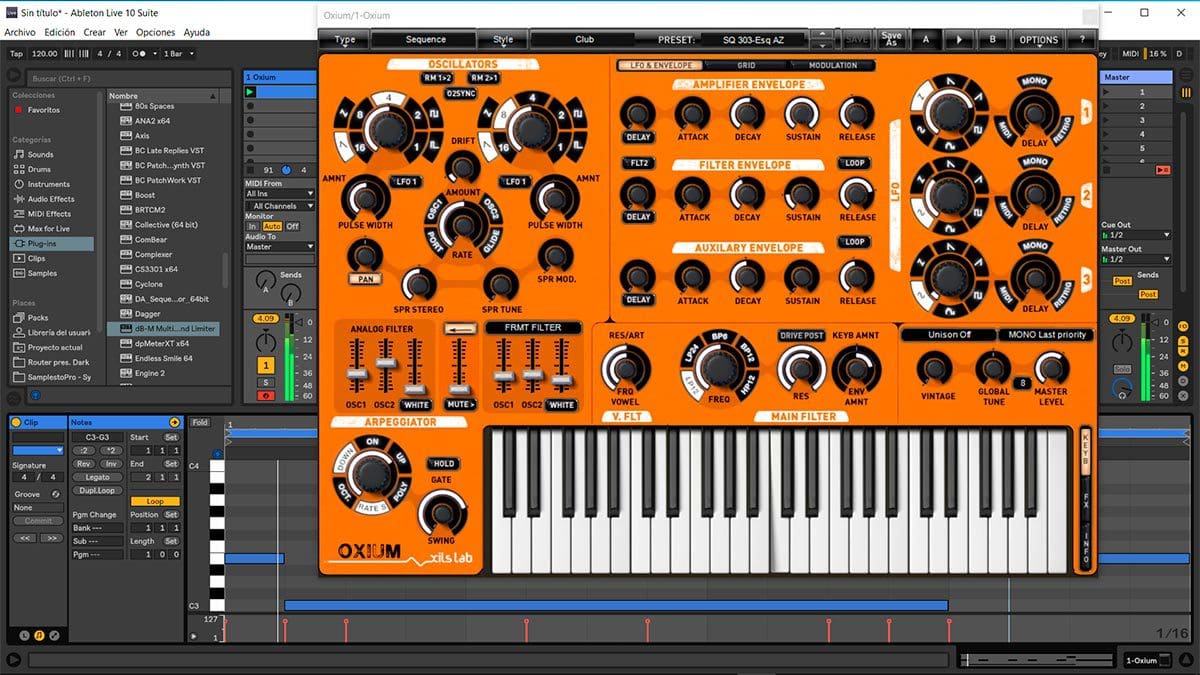This screenshot has height=675, width=1200.
Task: Open the OPTIONS menu in Oxium
Action: click(1038, 40)
